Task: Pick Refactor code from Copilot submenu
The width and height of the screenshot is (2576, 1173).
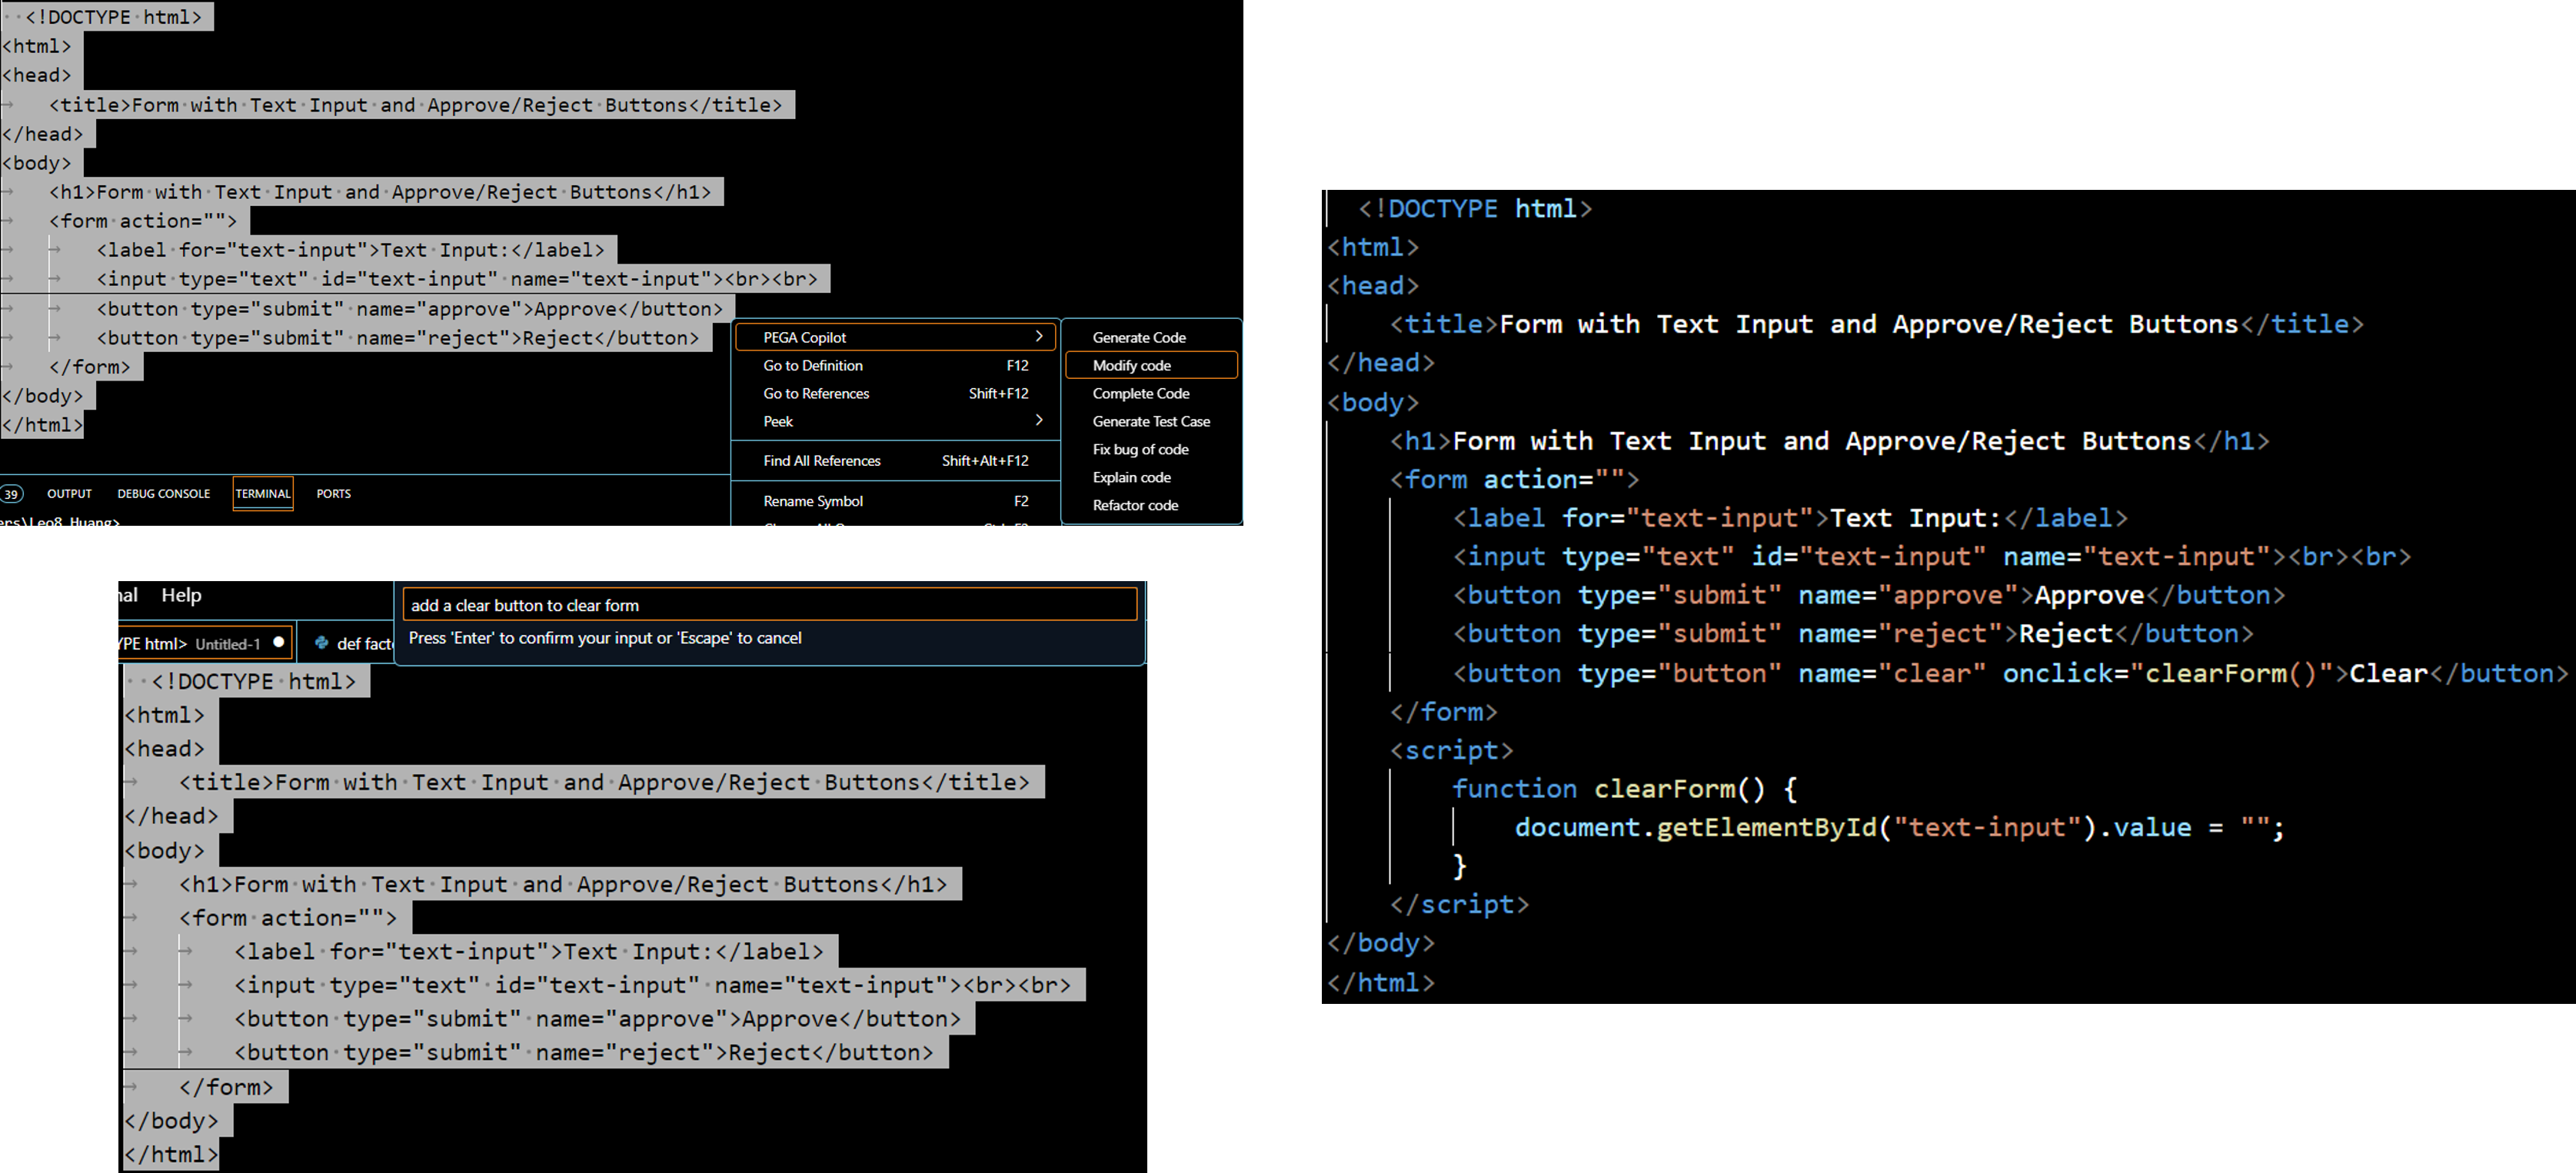Action: tap(1151, 505)
